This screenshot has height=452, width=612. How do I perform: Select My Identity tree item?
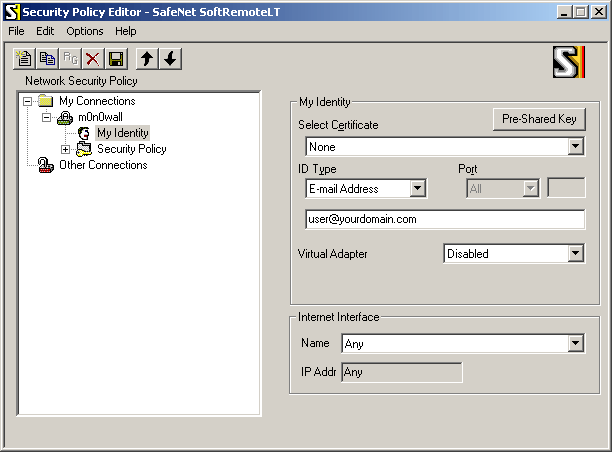(x=123, y=133)
